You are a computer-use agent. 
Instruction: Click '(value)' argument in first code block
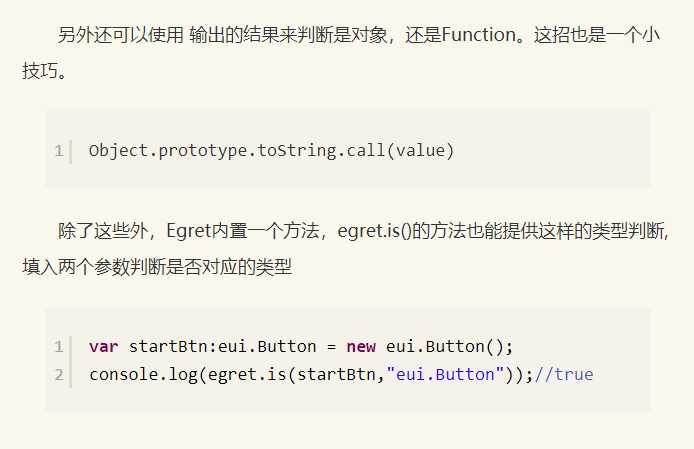[x=420, y=151]
